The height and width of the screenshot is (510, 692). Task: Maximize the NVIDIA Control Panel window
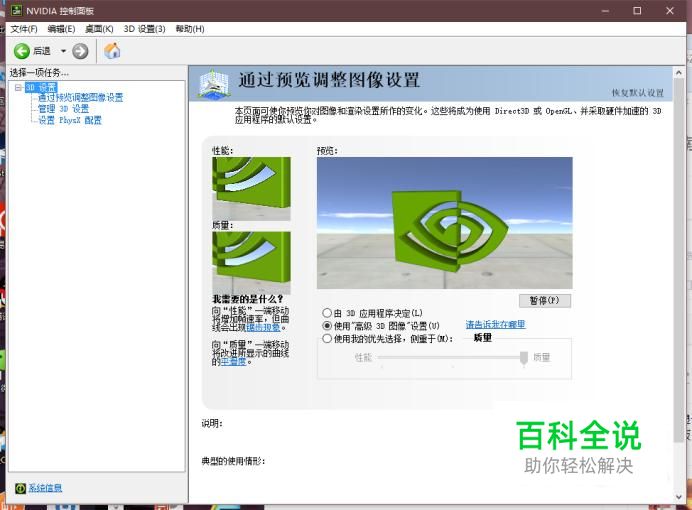[637, 11]
